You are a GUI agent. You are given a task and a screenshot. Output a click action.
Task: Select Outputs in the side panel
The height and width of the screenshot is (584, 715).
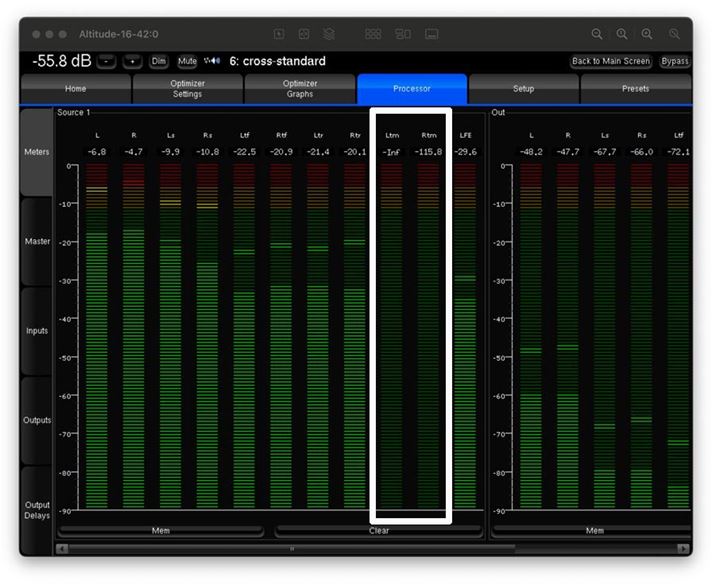[36, 420]
